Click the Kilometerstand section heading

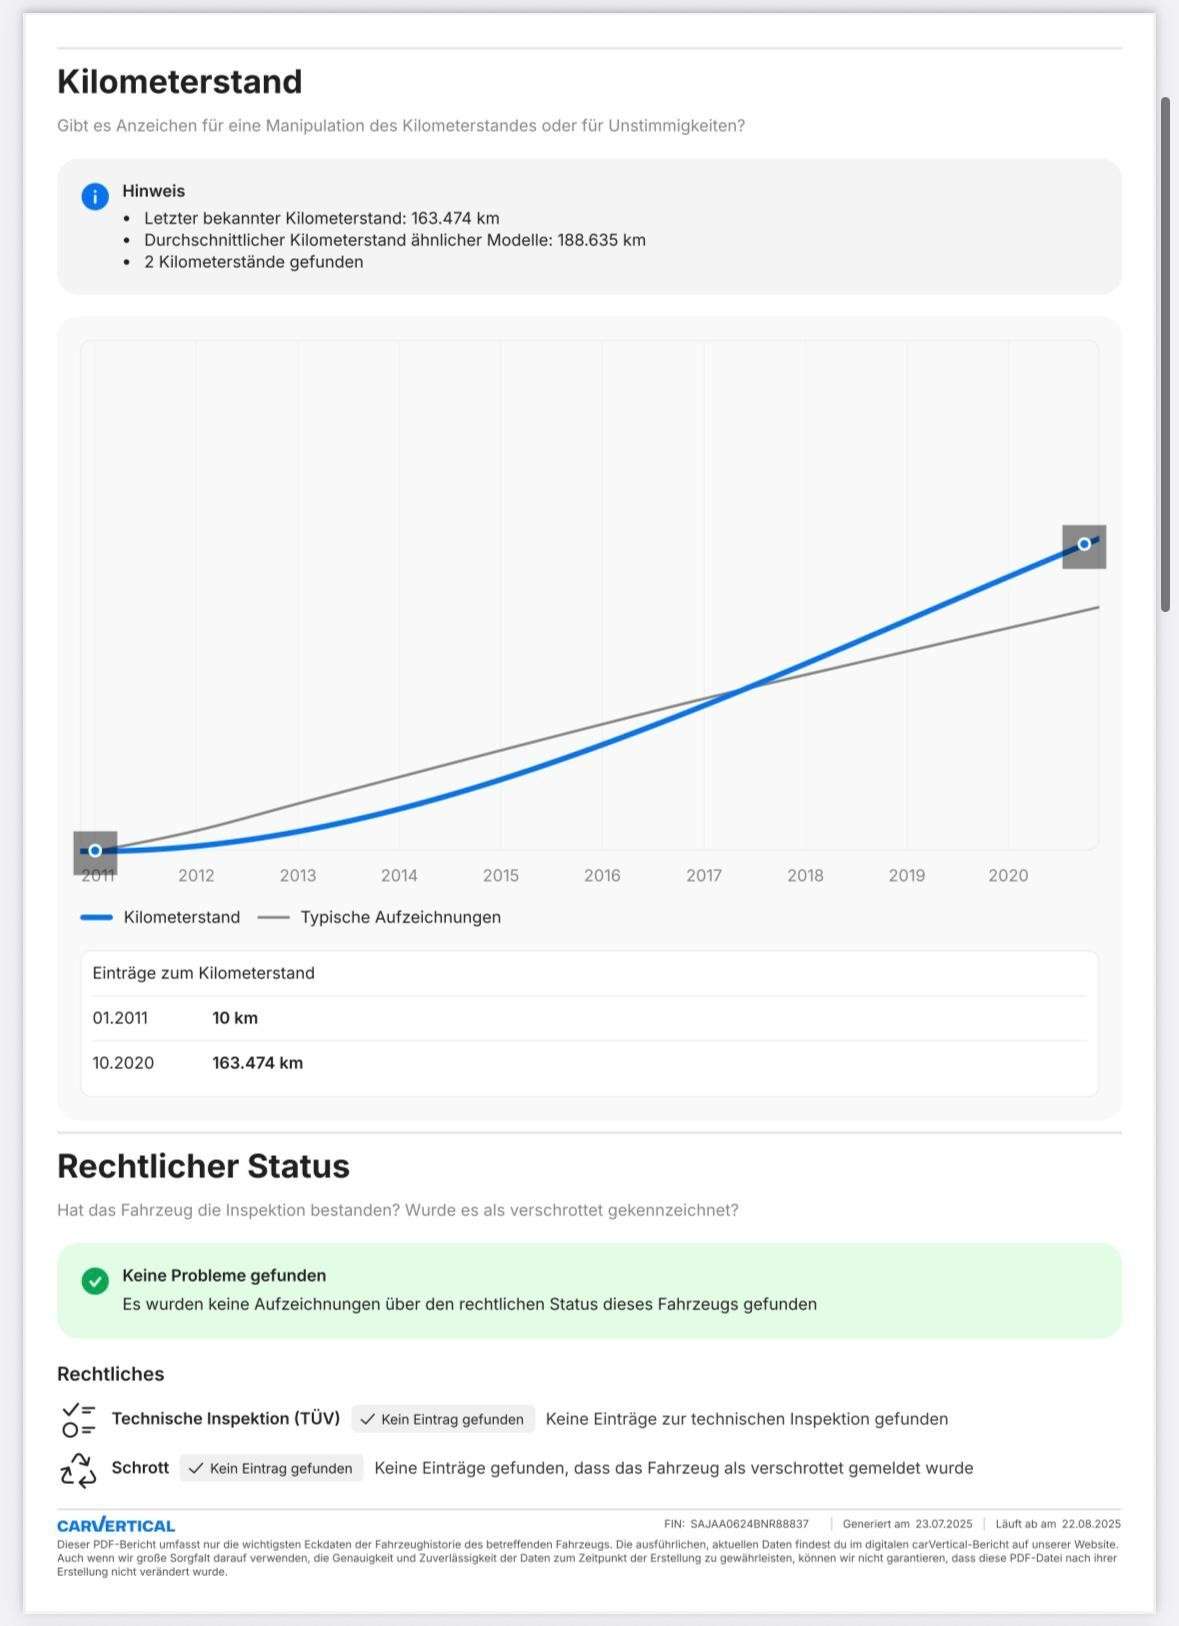coord(180,82)
